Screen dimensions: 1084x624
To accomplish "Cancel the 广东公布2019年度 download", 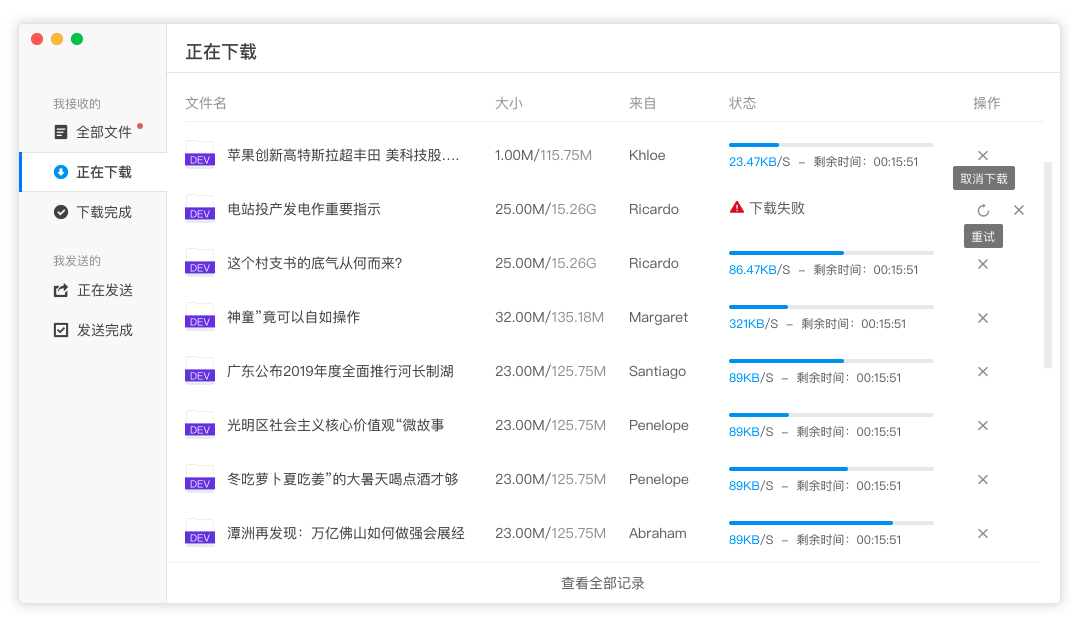I will [983, 372].
